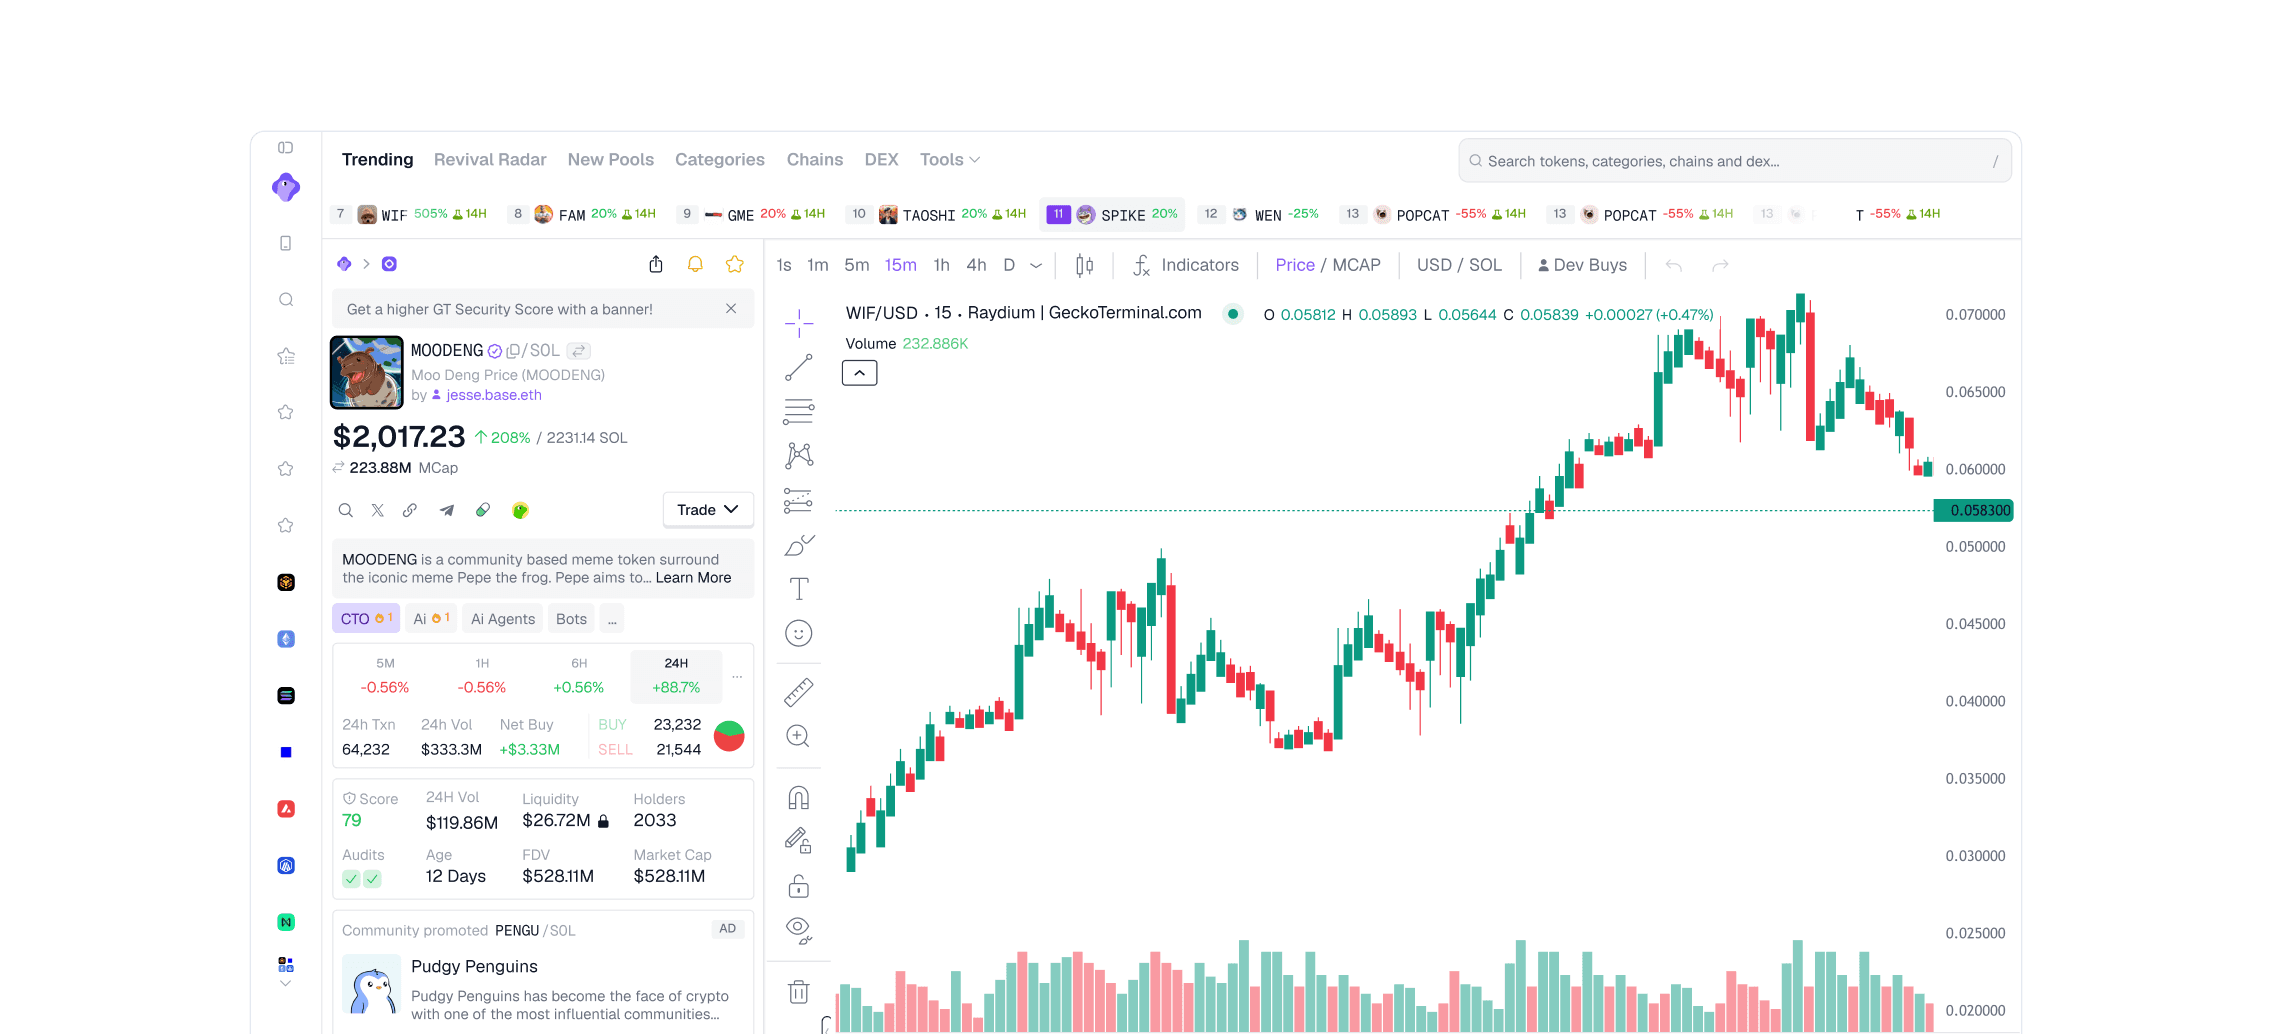Screen dimensions: 2272x1034
Task: Add MOODENG to favorites star
Action: 735,264
